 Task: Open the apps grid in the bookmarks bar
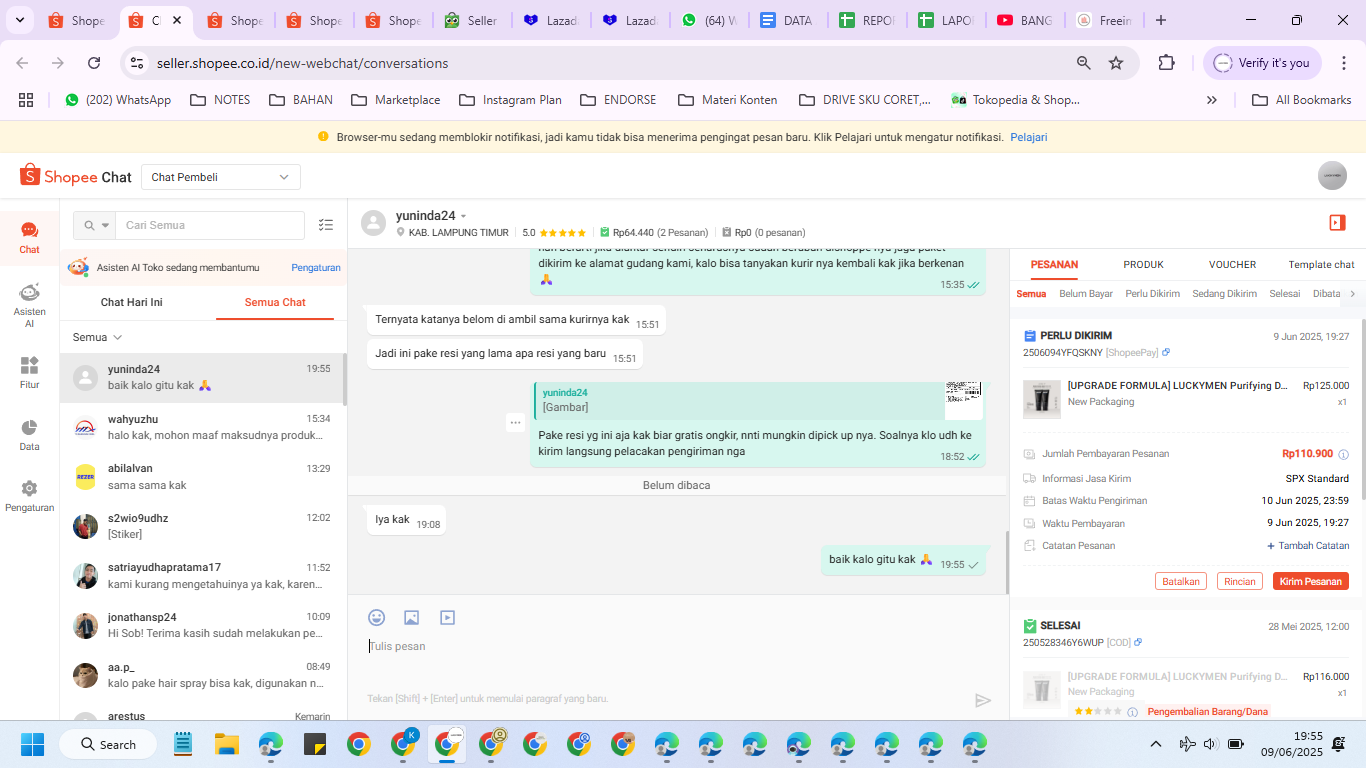(x=26, y=100)
